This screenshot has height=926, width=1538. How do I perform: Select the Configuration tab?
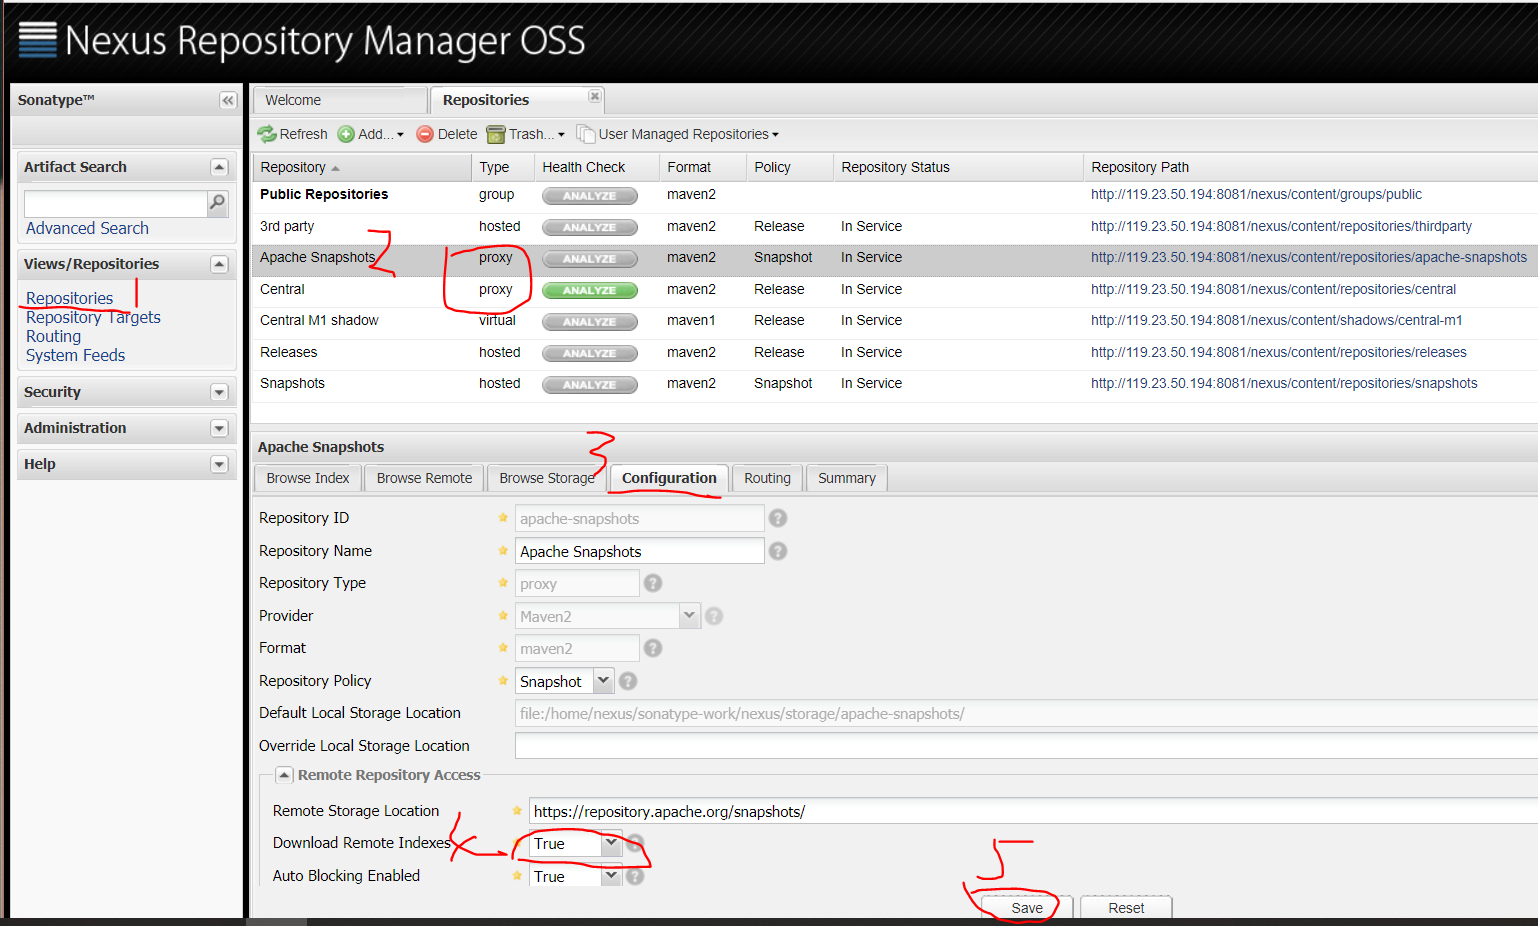point(669,478)
